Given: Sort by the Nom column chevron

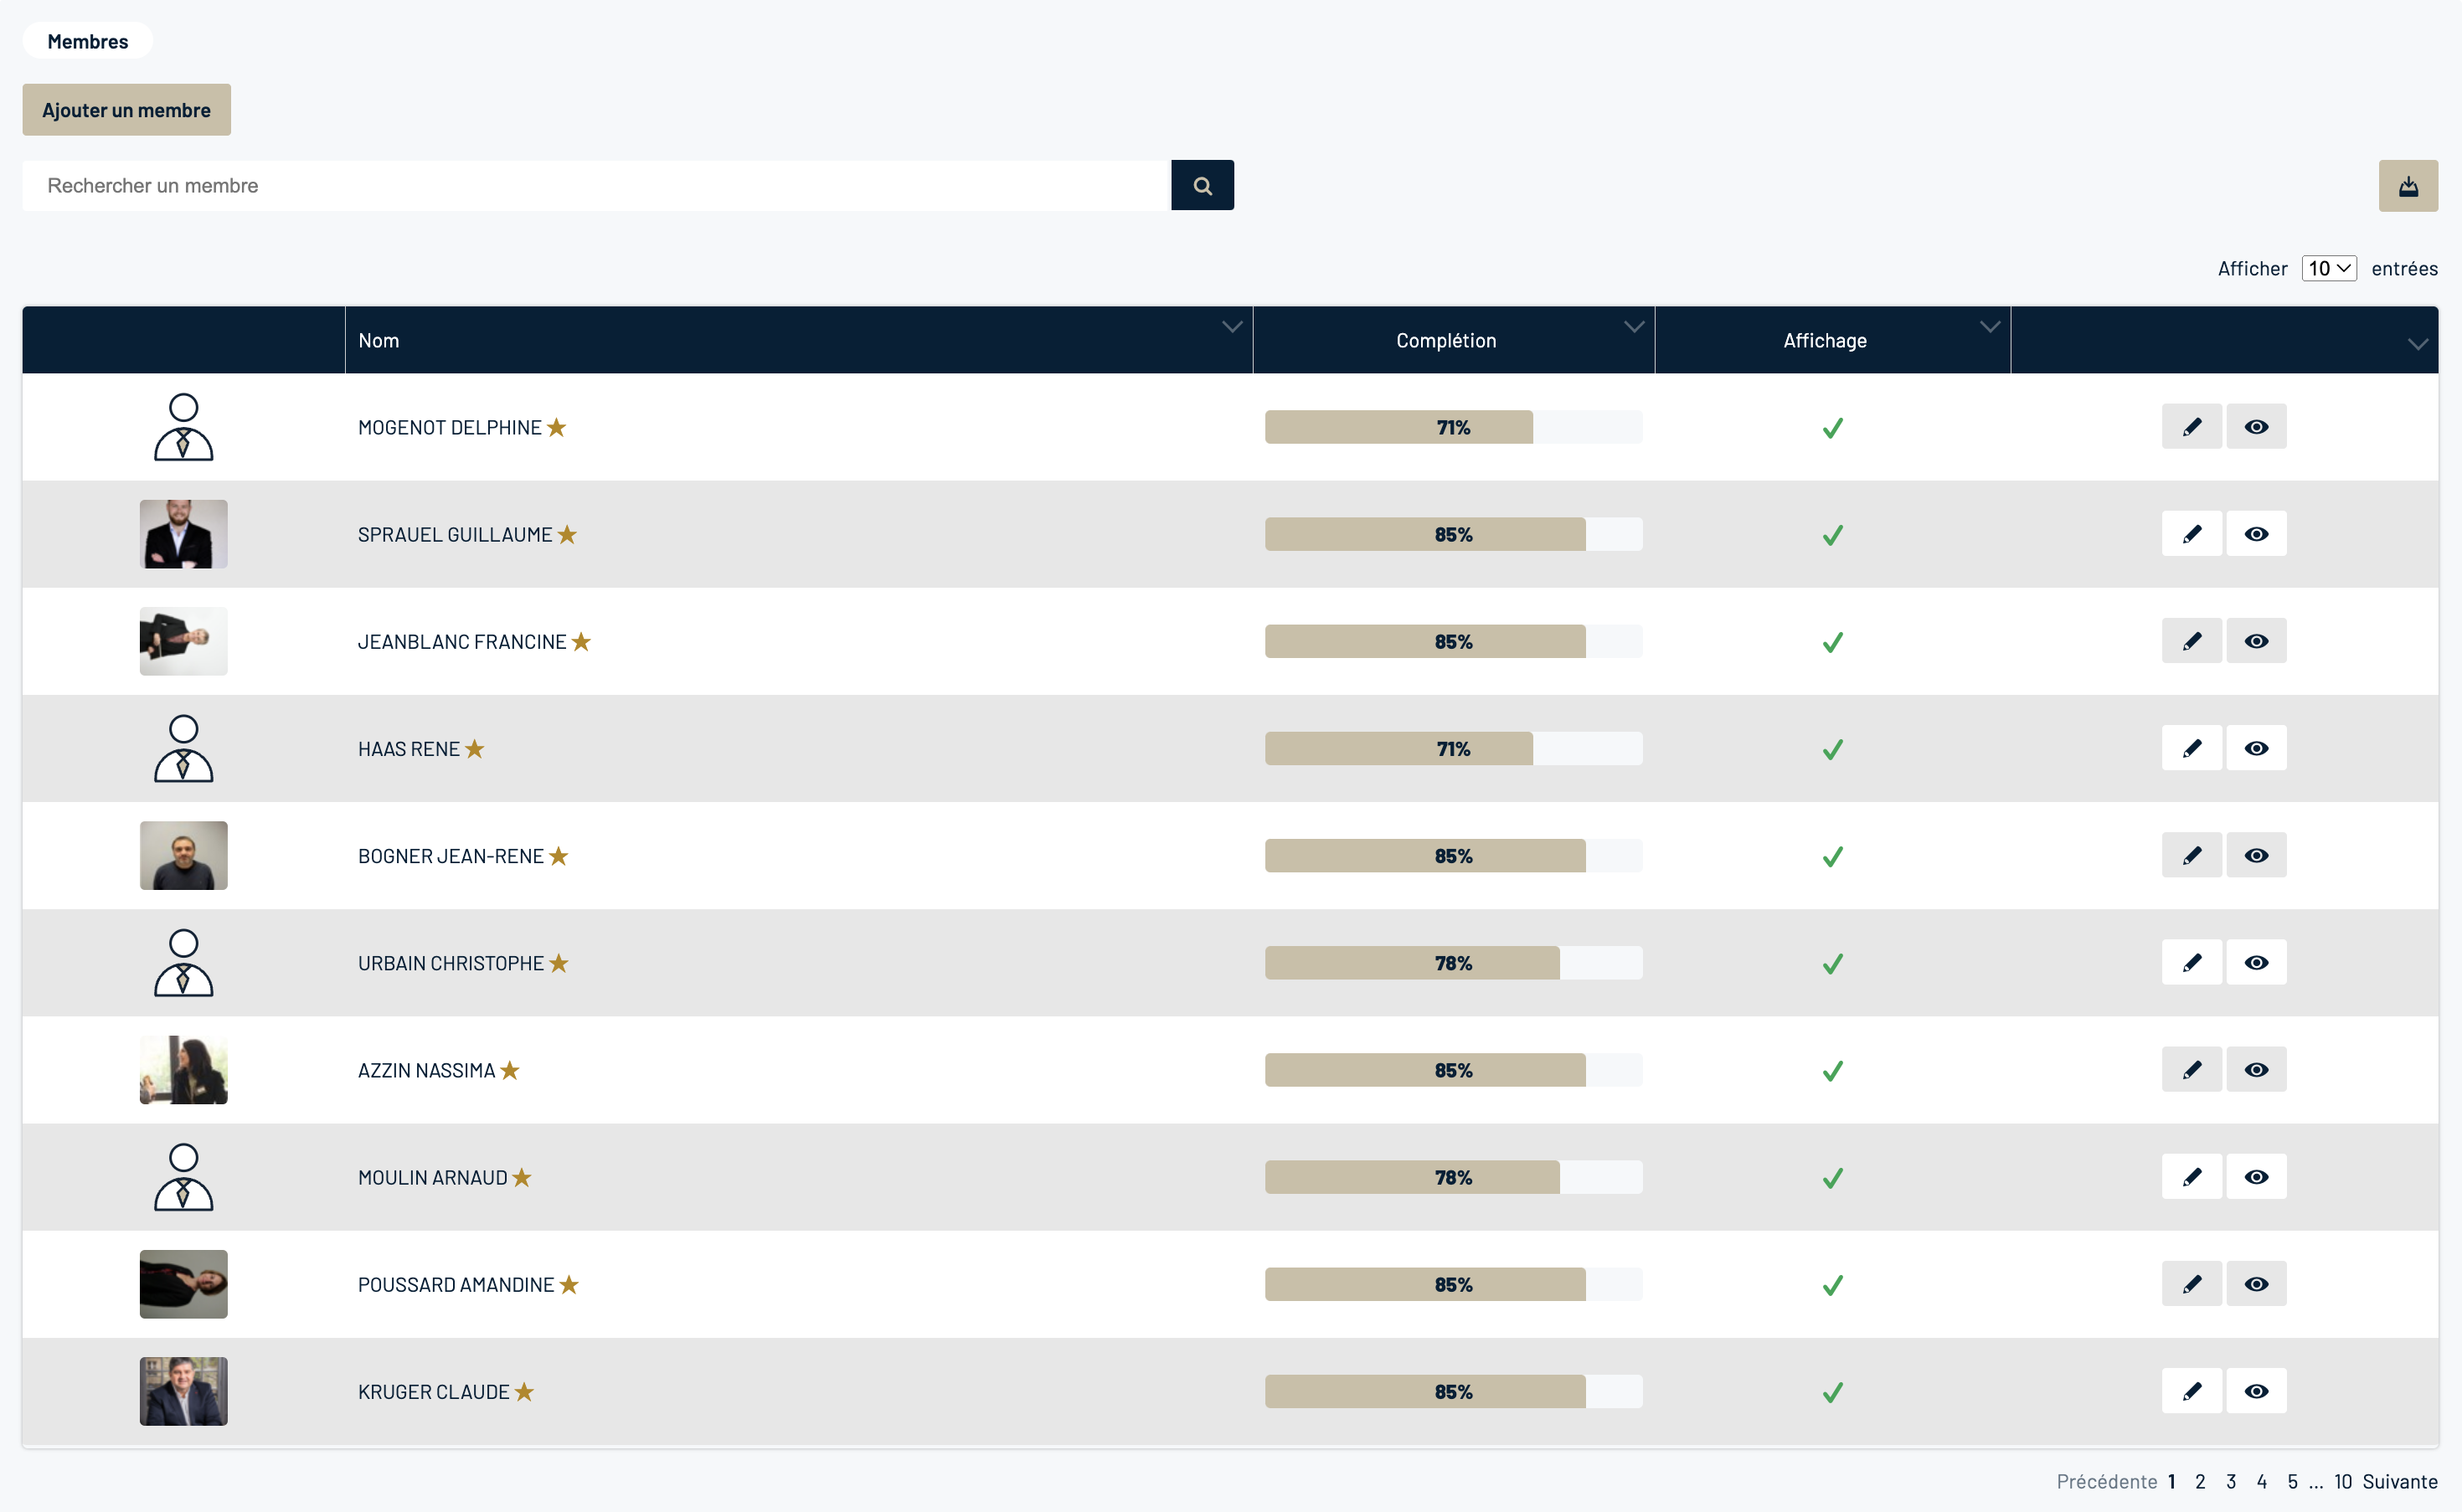Looking at the screenshot, I should tap(1232, 327).
